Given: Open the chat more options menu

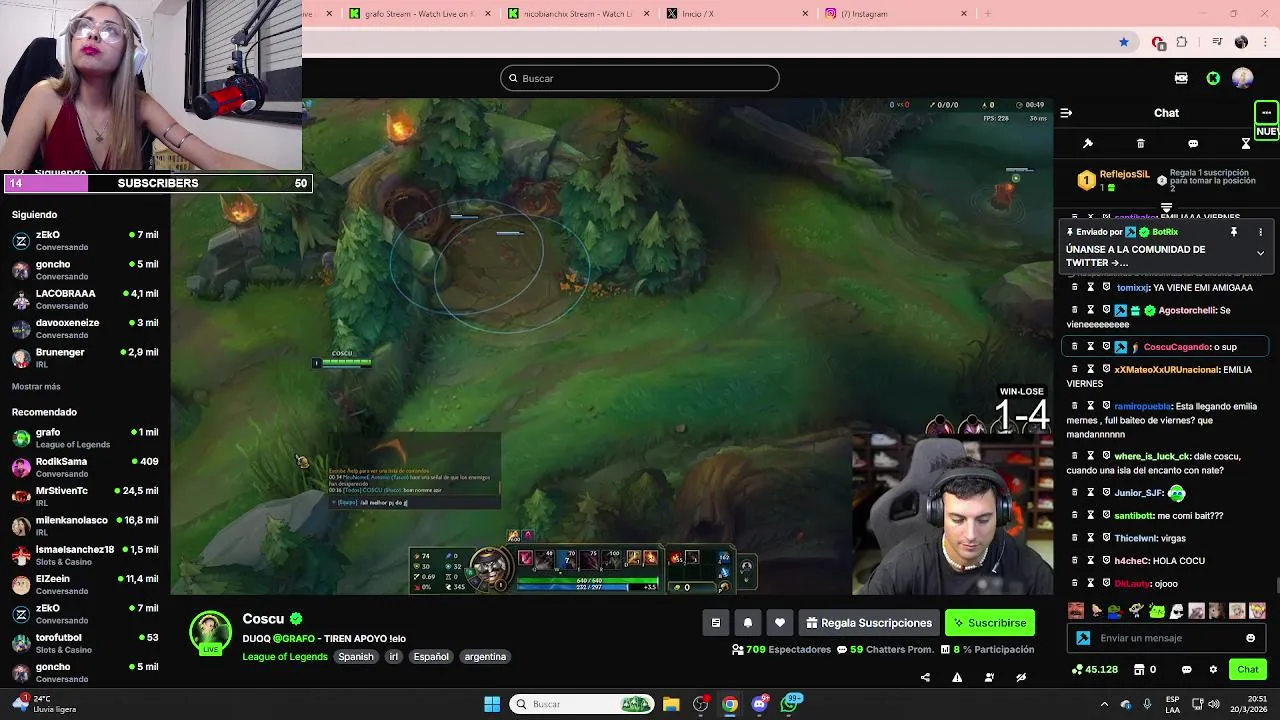Looking at the screenshot, I should point(1266,113).
